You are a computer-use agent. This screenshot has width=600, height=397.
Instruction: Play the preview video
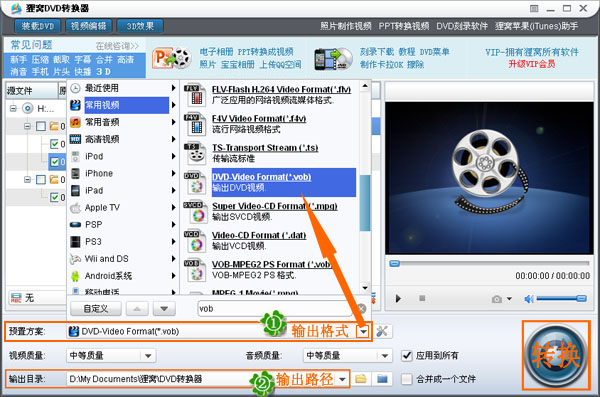pos(398,299)
